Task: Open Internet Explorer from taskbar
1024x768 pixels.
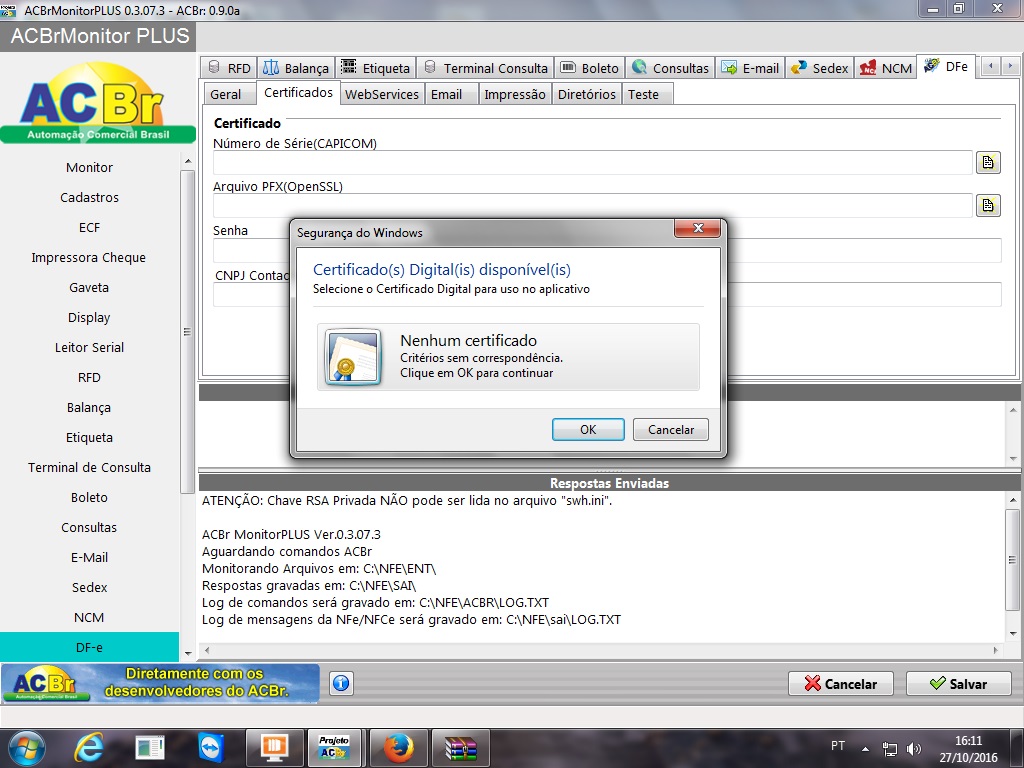Action: 88,748
